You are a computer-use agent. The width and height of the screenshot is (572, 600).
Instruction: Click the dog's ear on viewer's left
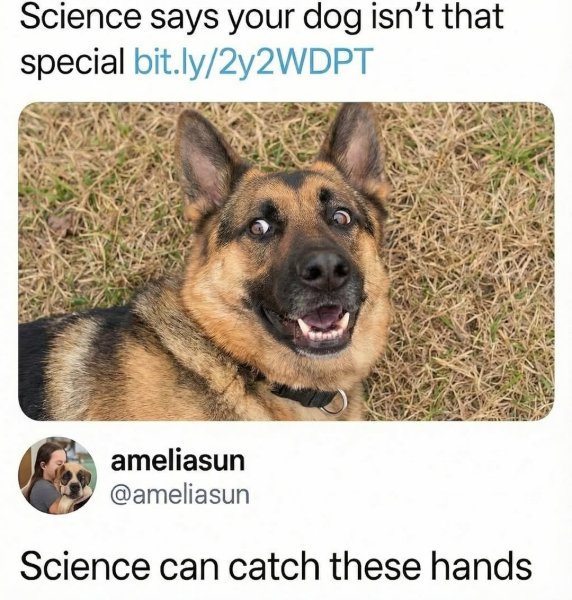click(207, 161)
